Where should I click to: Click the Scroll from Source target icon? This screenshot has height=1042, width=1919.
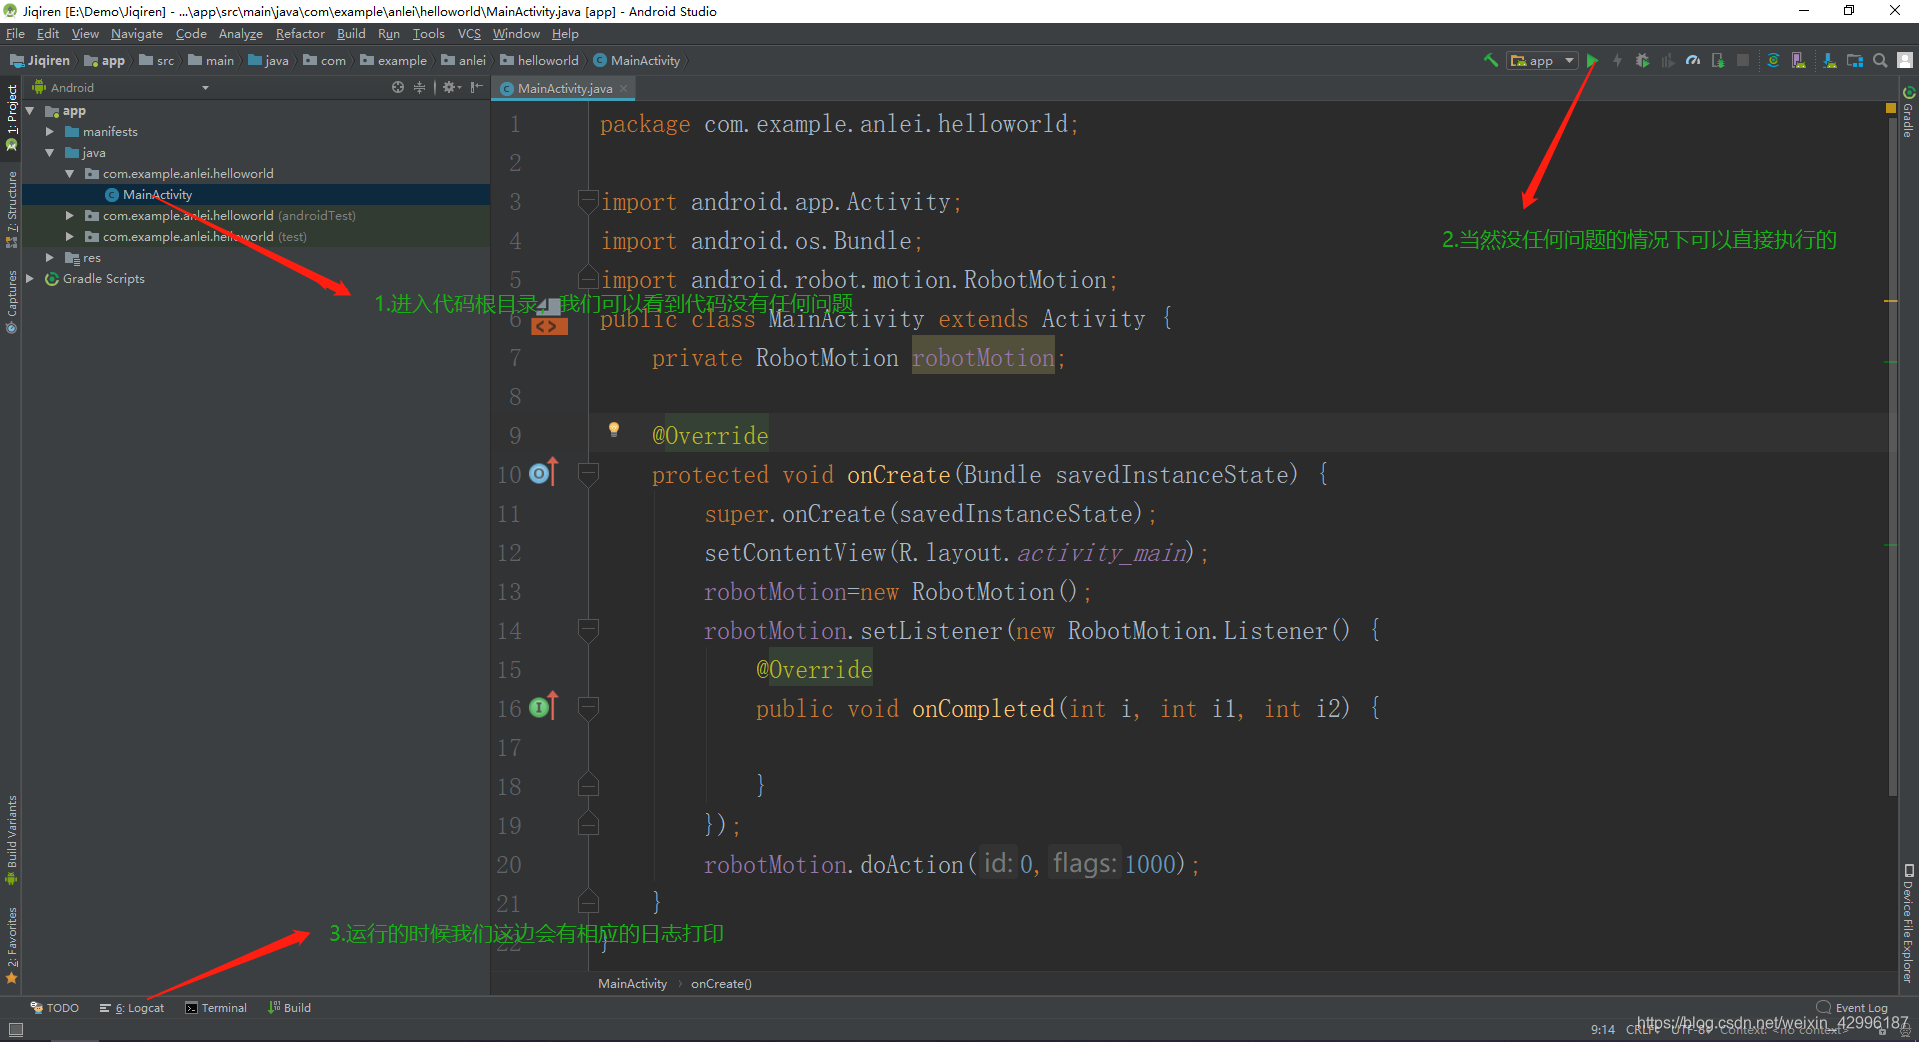click(398, 88)
